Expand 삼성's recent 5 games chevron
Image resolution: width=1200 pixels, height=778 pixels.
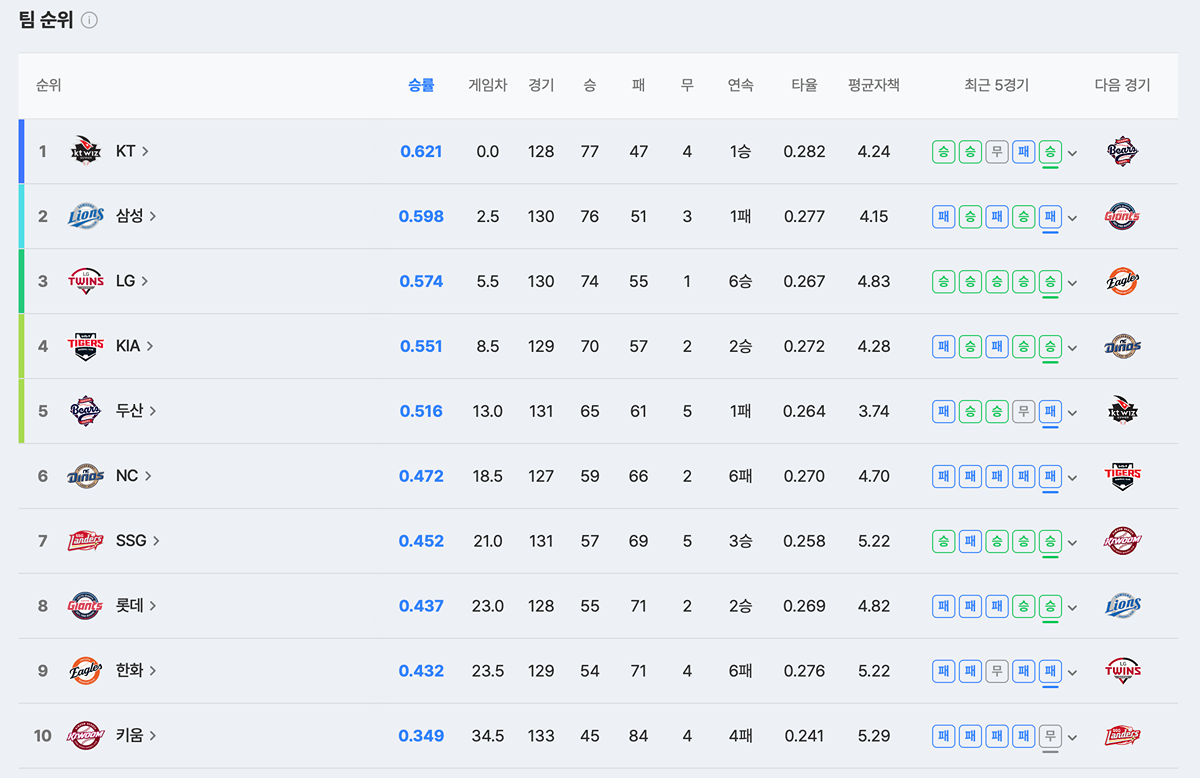1072,218
